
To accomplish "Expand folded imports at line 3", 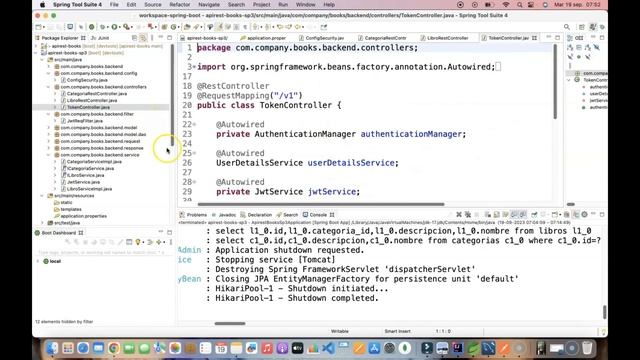I will (194, 67).
